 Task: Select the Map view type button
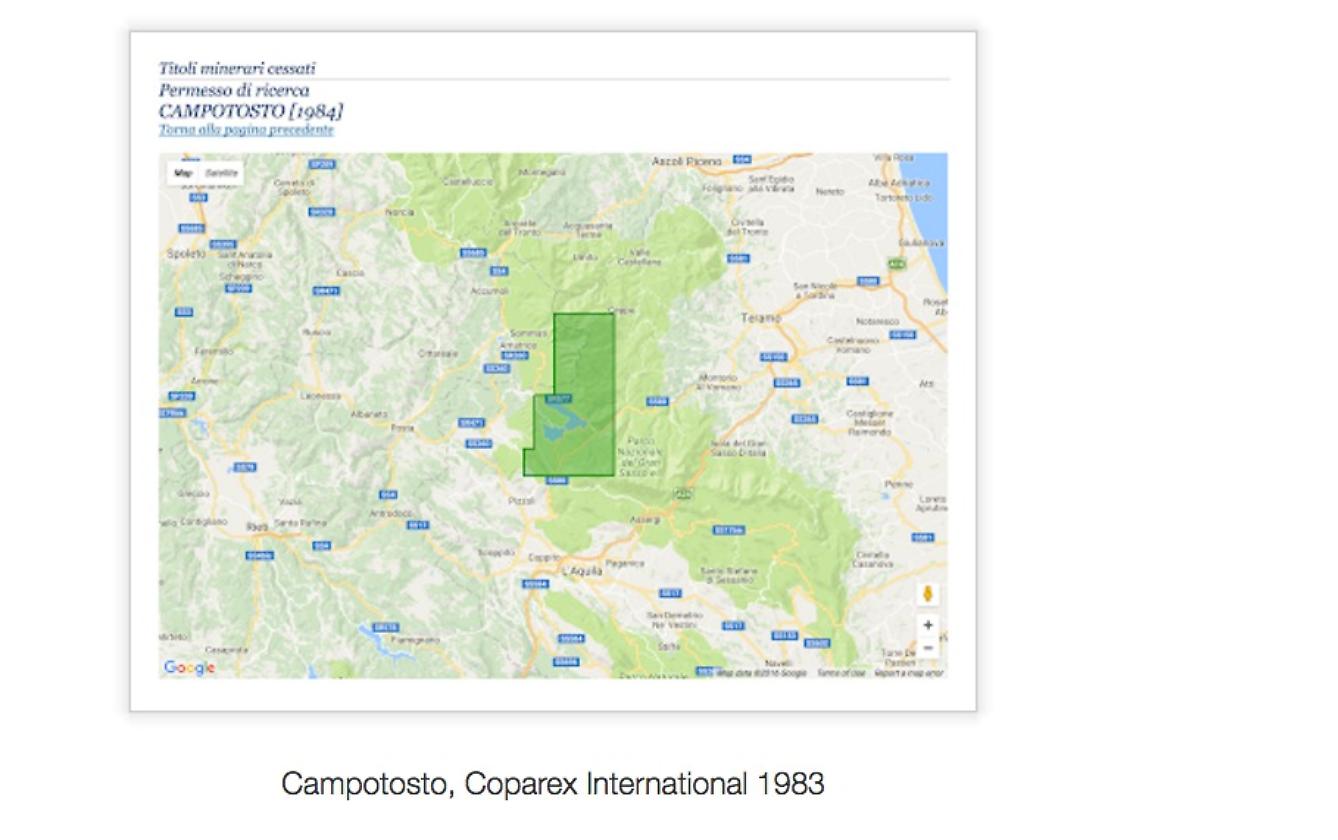pos(183,172)
